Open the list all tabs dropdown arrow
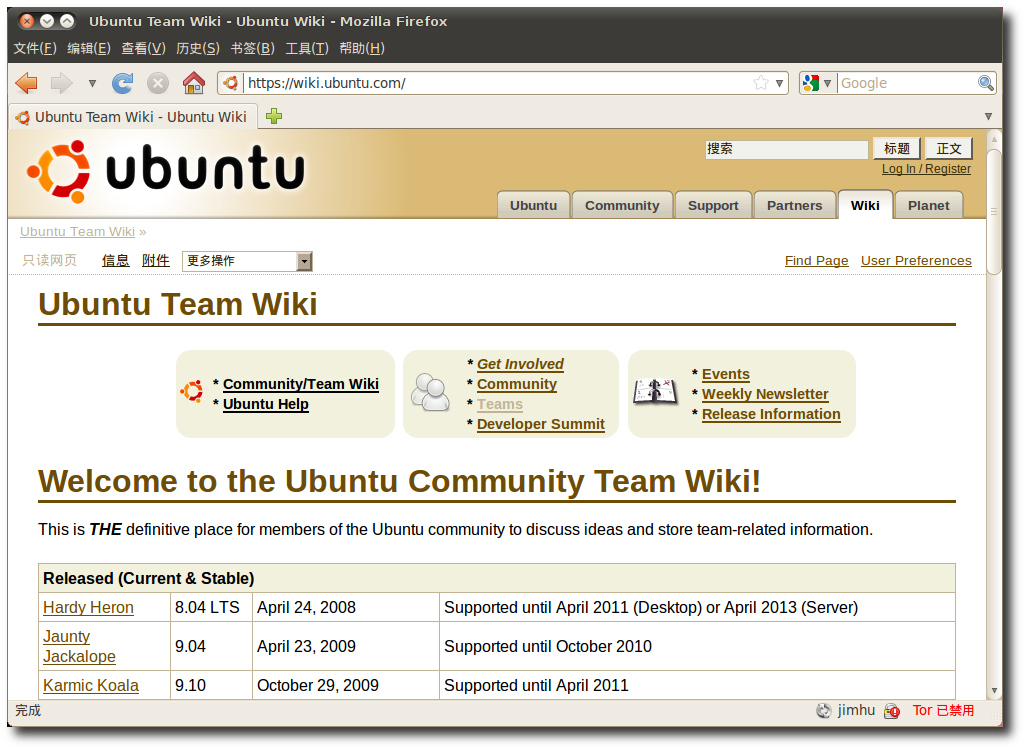Viewport: 1026px width, 750px height. tap(988, 116)
